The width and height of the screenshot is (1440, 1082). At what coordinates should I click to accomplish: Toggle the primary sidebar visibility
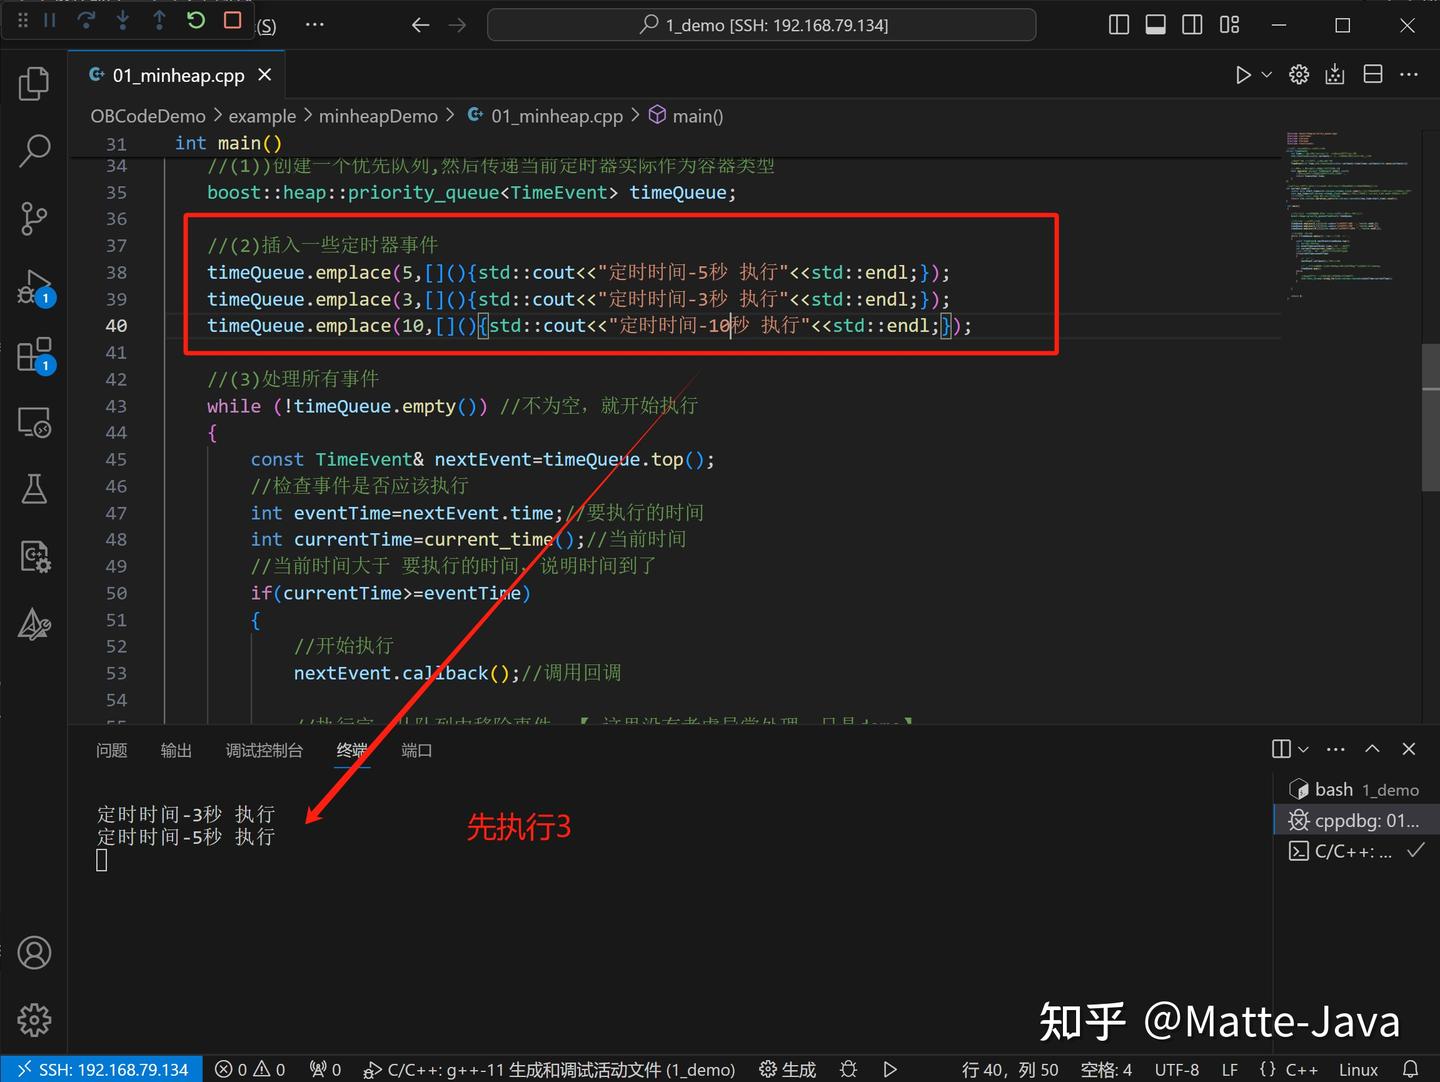point(1118,25)
